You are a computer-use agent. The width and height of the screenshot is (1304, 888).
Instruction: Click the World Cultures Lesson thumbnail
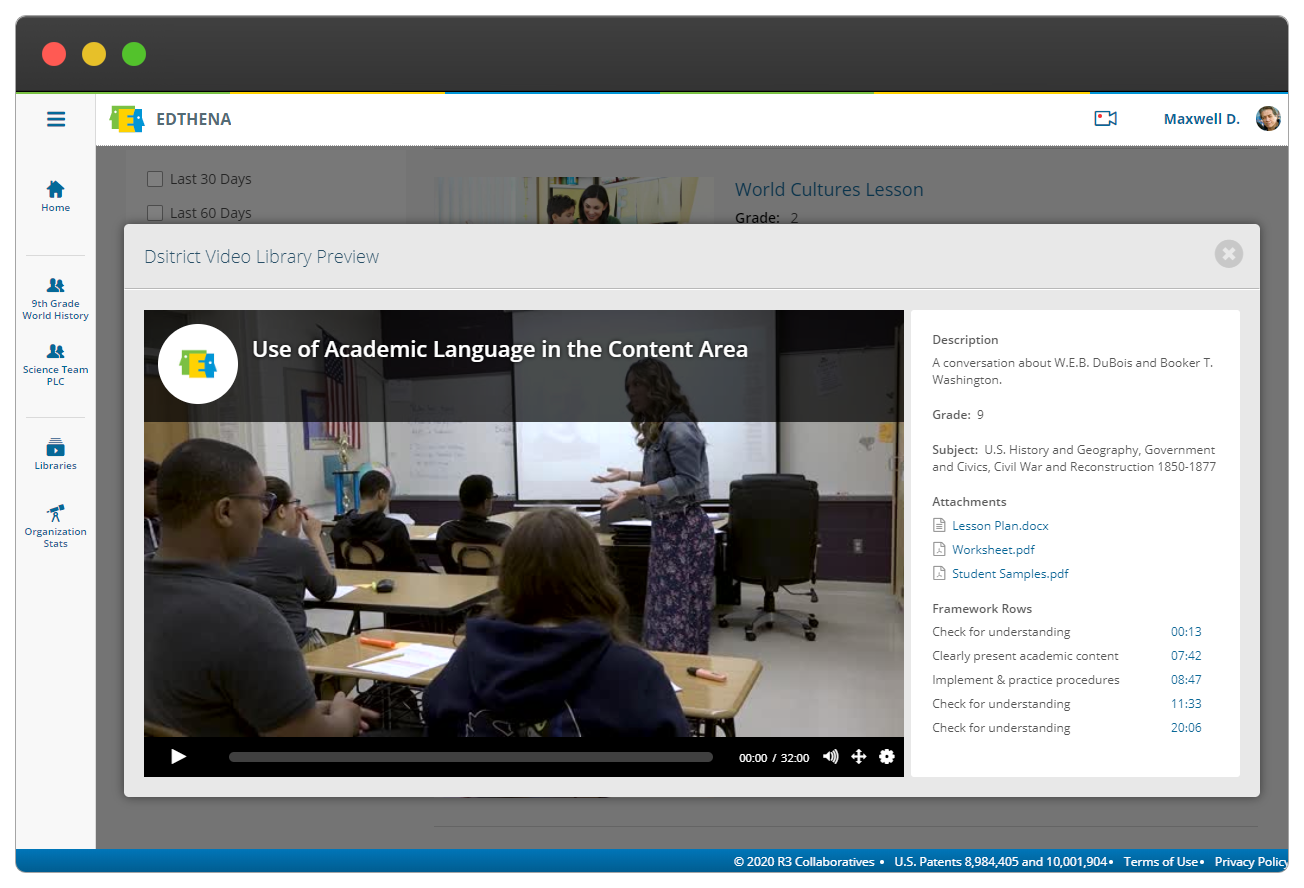coord(574,200)
